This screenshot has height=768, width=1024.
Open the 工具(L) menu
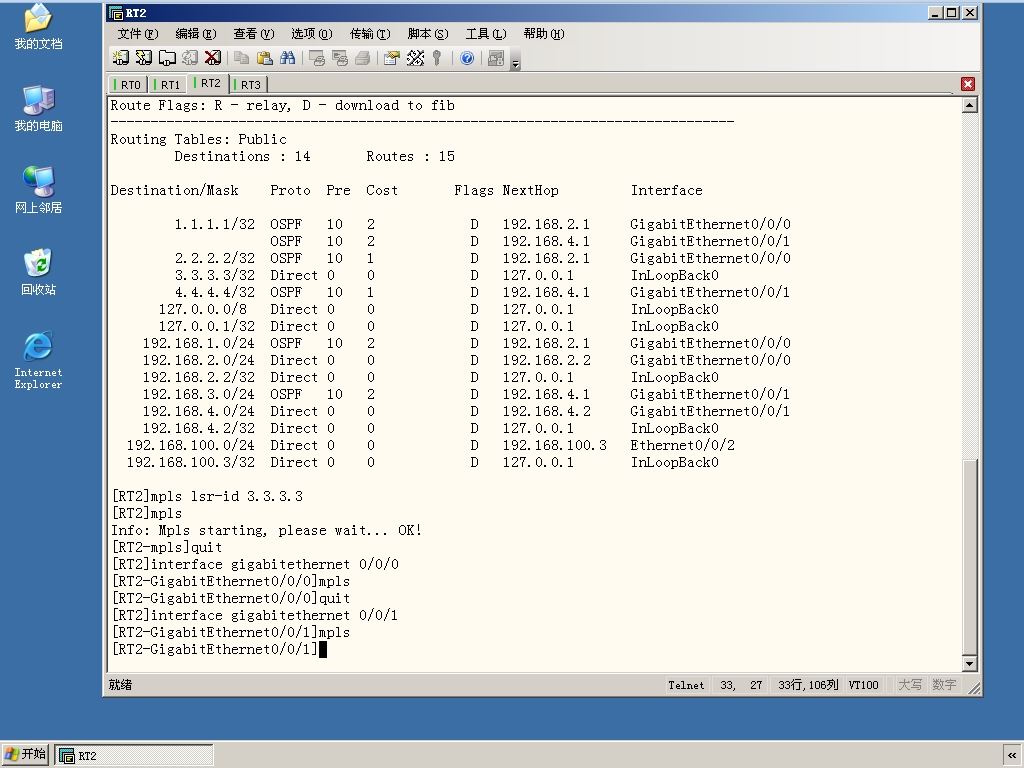pos(487,34)
